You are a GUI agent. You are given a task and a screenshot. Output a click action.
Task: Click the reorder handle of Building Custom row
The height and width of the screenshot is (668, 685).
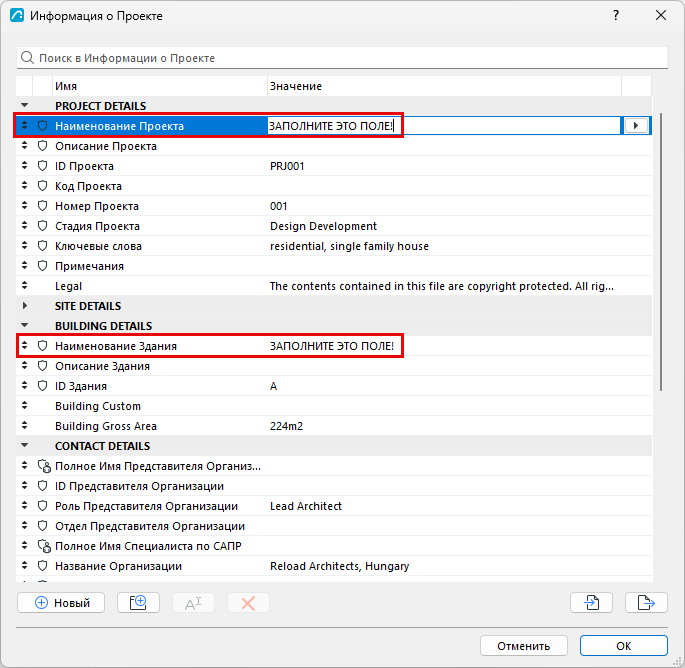click(24, 406)
